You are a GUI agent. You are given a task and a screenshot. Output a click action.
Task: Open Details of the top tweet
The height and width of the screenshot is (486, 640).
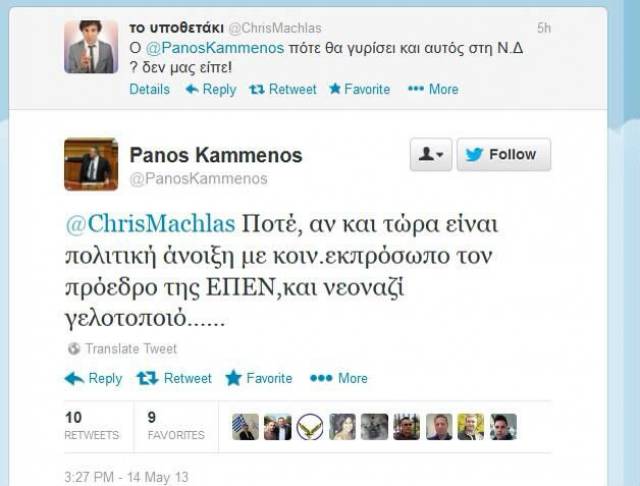[x=149, y=89]
